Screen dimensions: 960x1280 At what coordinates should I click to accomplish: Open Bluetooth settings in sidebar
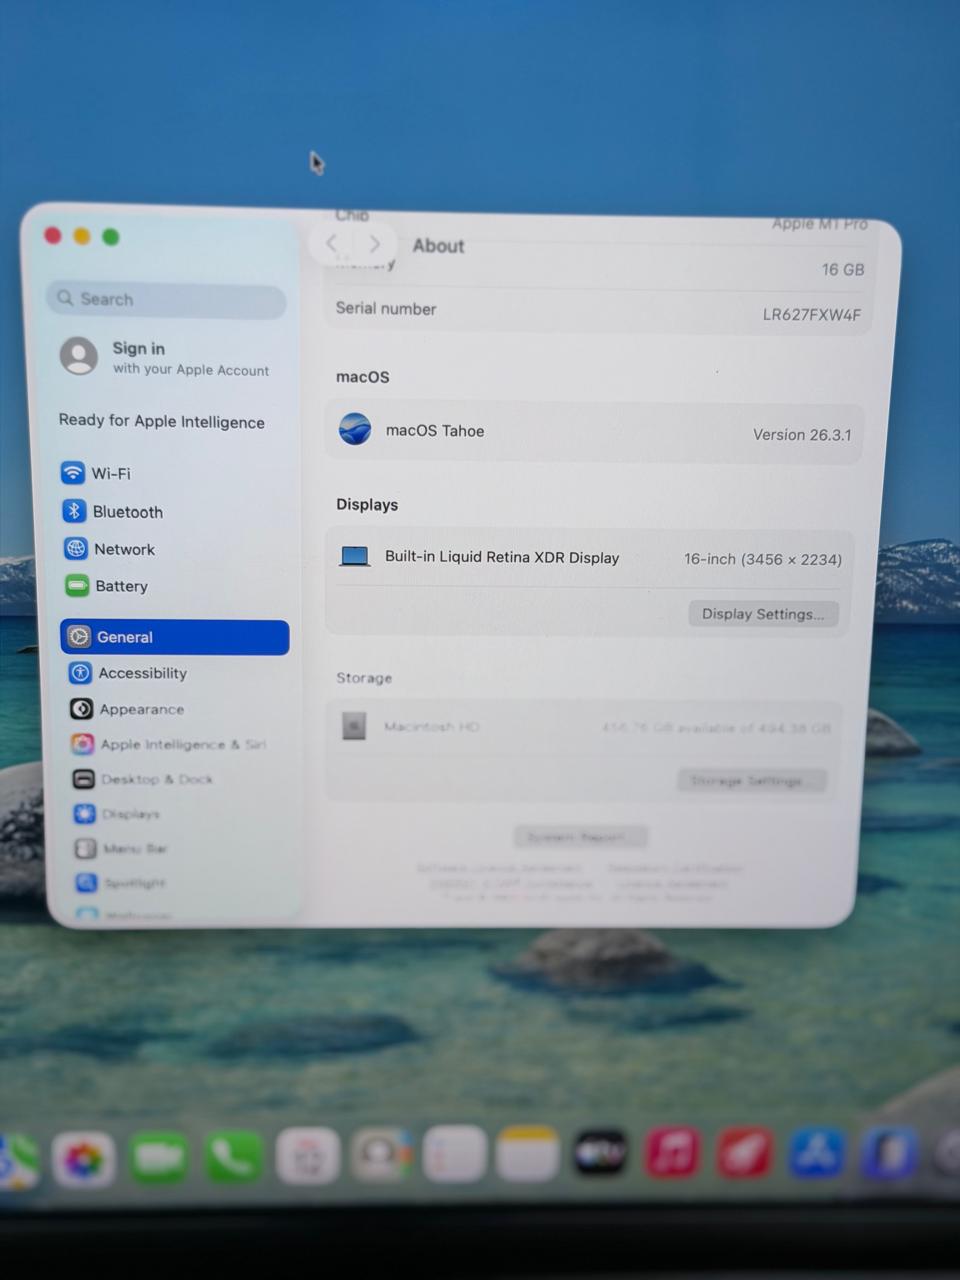click(x=112, y=511)
